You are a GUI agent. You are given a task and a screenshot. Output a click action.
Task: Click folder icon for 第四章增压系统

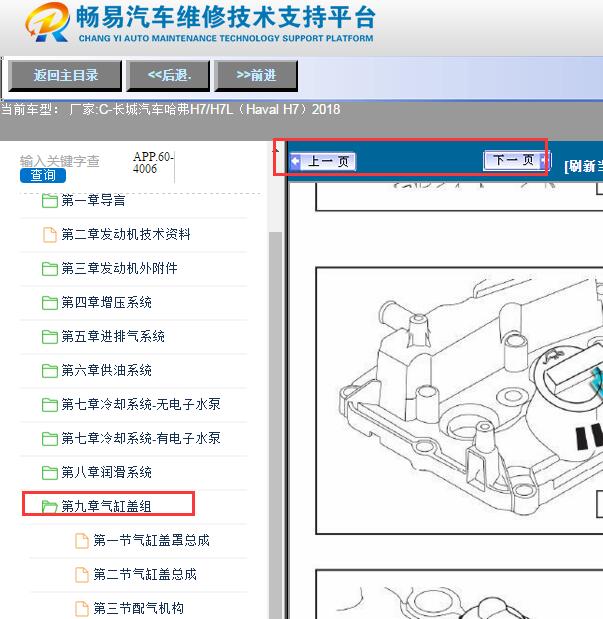pos(50,302)
